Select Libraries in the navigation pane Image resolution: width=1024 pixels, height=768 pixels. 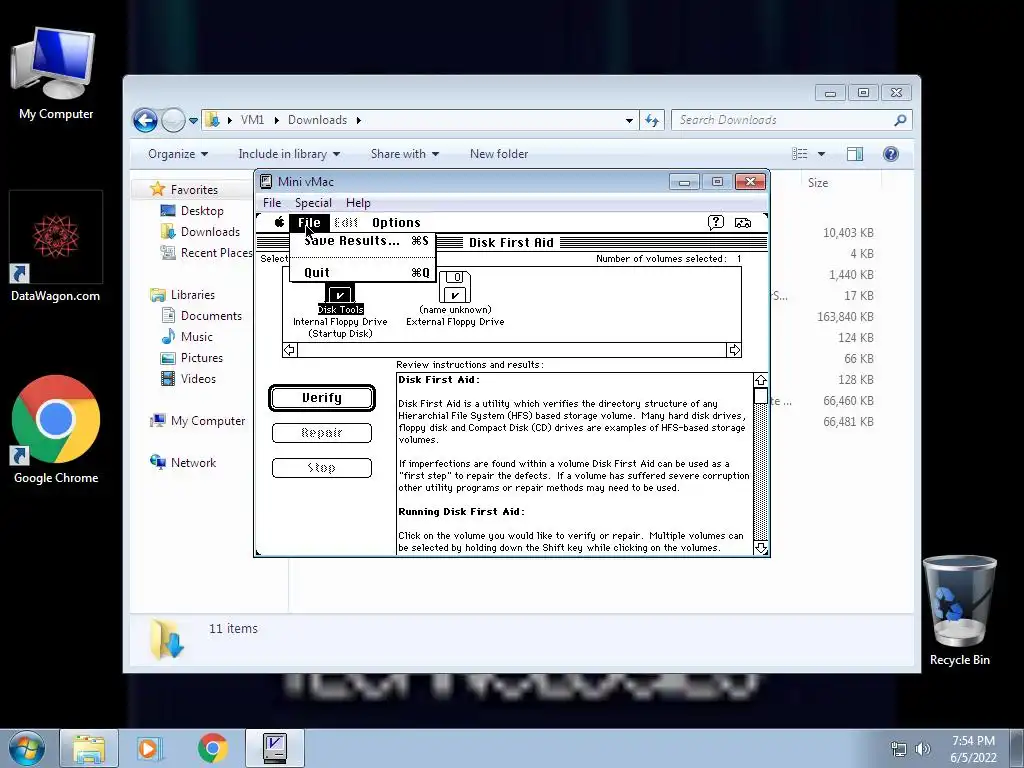[x=193, y=295]
